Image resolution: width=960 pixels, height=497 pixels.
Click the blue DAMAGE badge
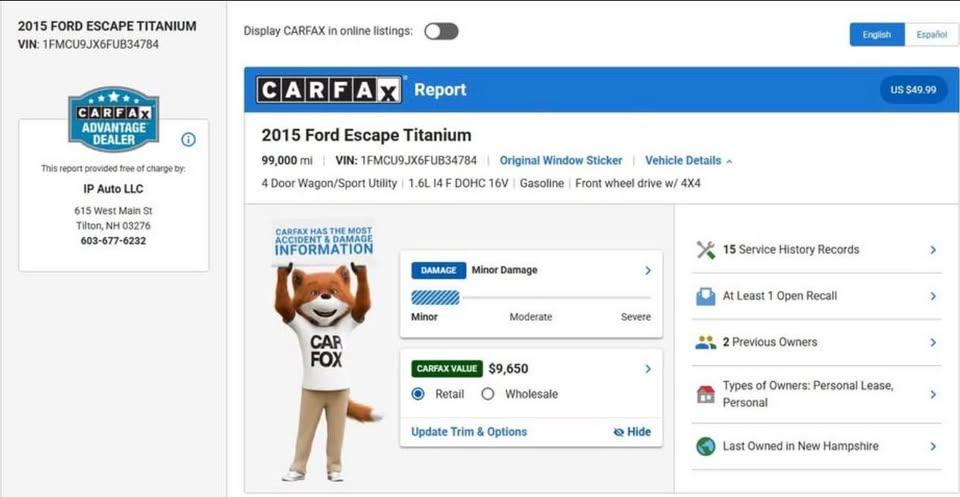[x=438, y=271]
